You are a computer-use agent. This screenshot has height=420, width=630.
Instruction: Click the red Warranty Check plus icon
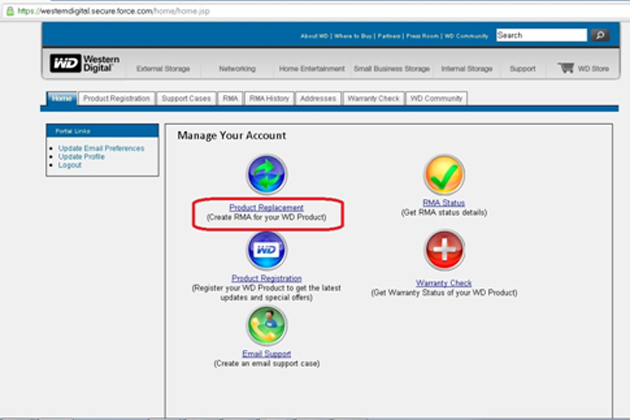tap(444, 250)
